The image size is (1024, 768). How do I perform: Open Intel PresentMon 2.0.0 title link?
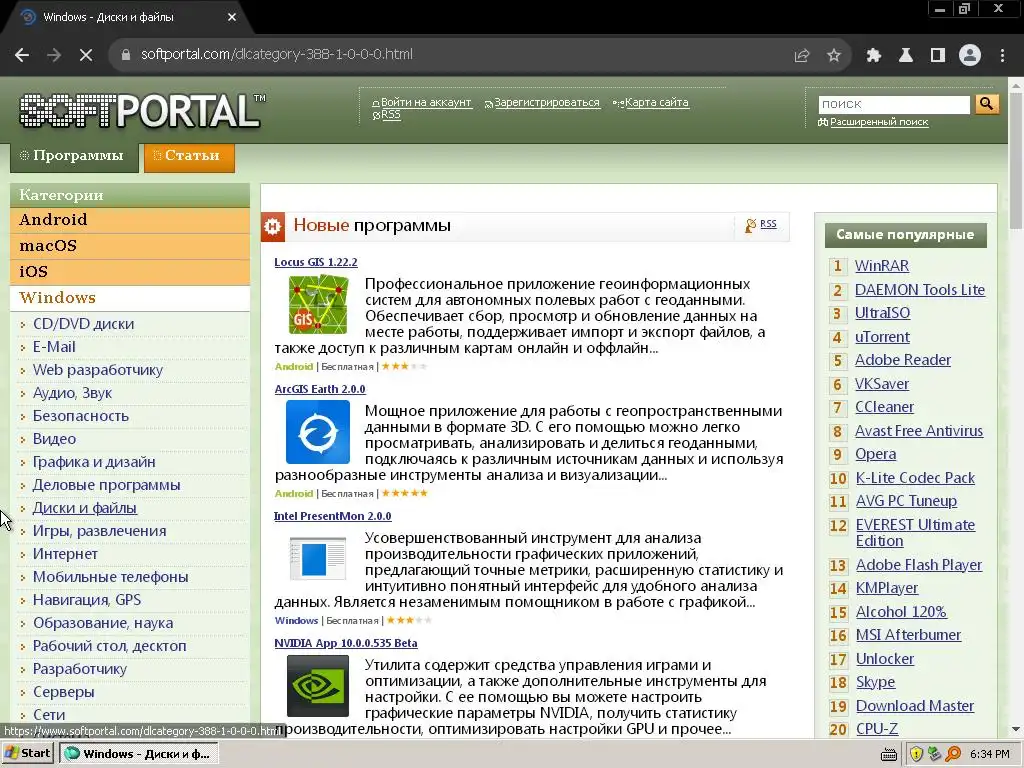tap(333, 516)
